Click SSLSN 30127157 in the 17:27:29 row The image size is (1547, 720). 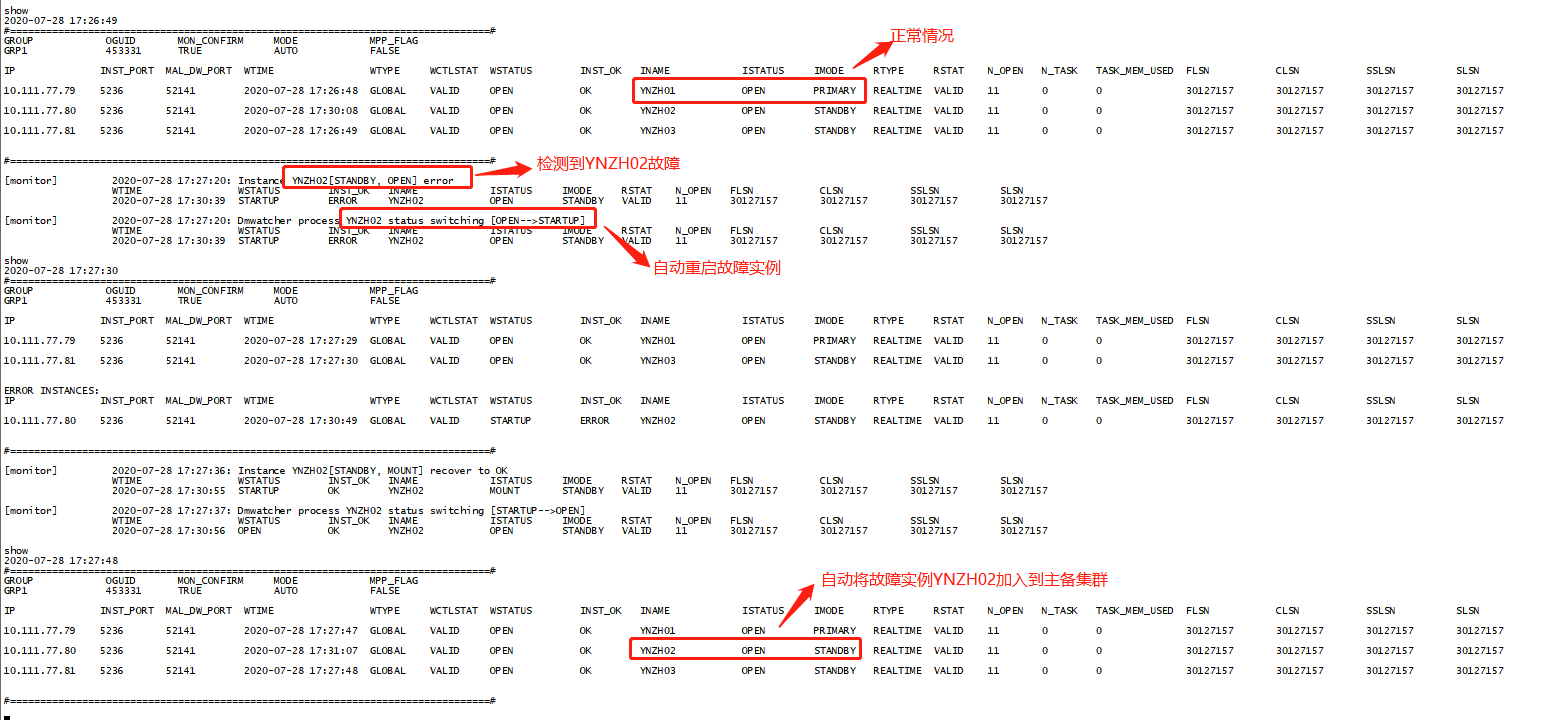1390,341
